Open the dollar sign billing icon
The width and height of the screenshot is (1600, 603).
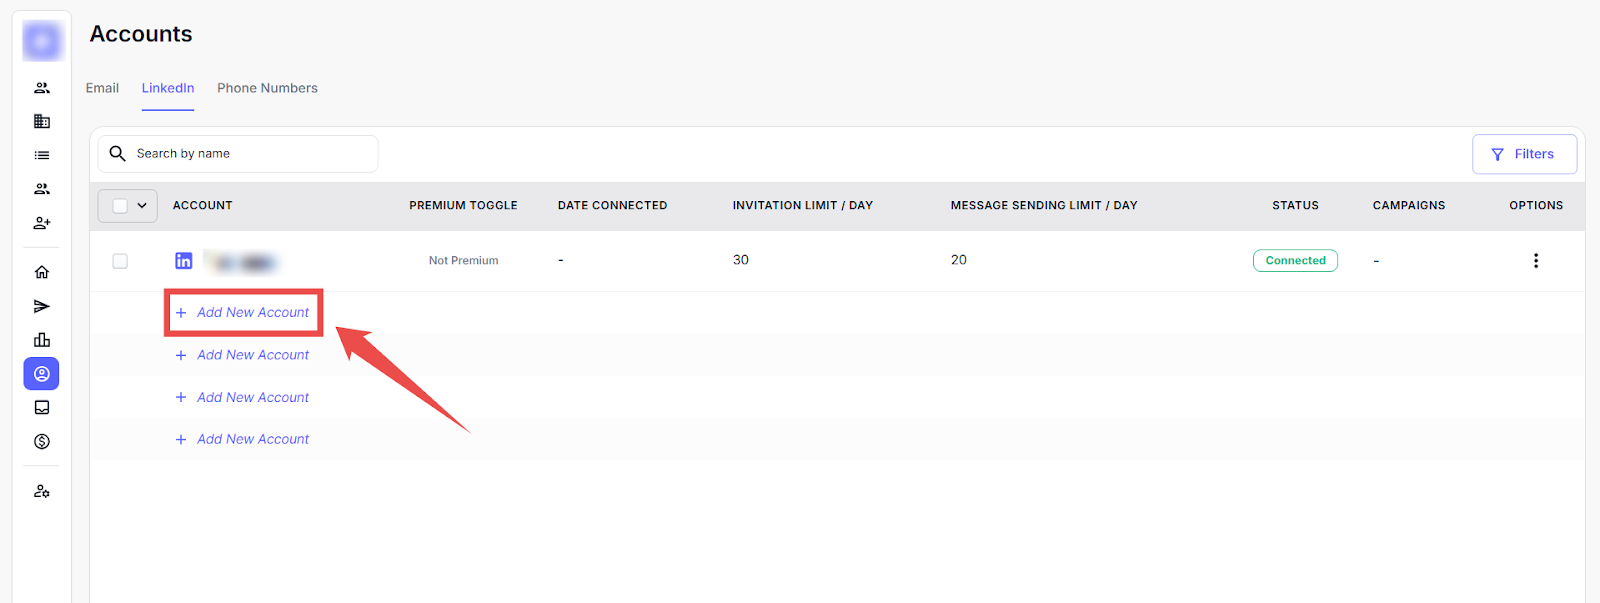tap(42, 442)
